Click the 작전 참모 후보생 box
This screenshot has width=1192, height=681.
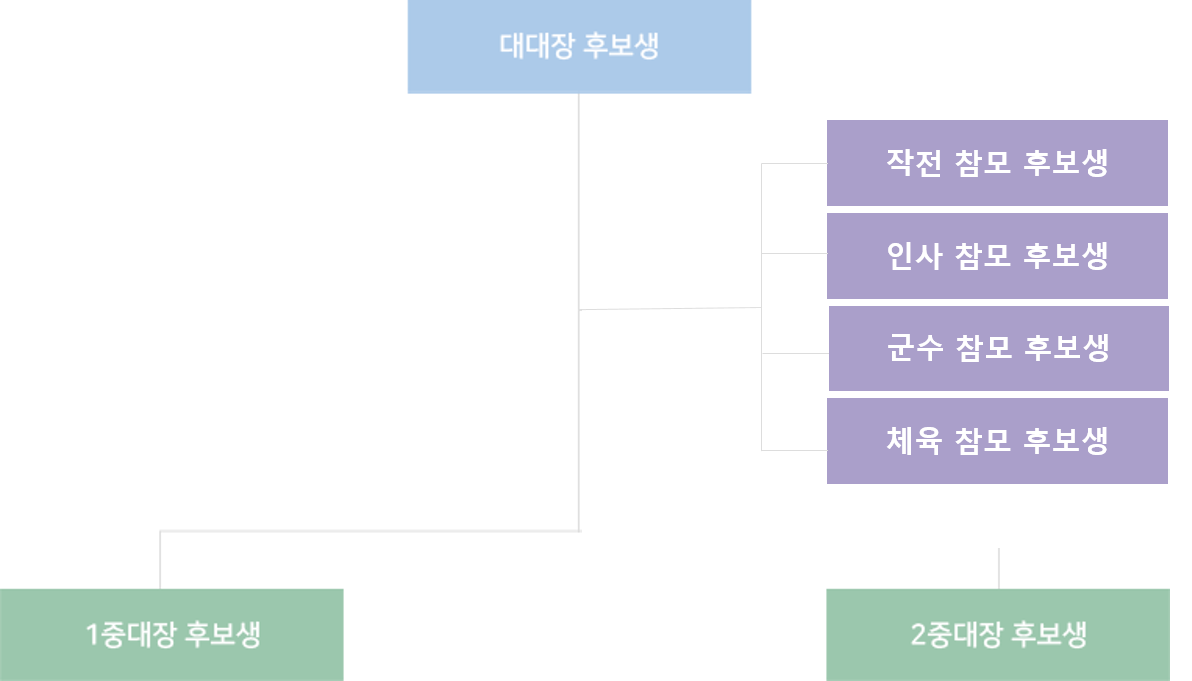pos(997,163)
